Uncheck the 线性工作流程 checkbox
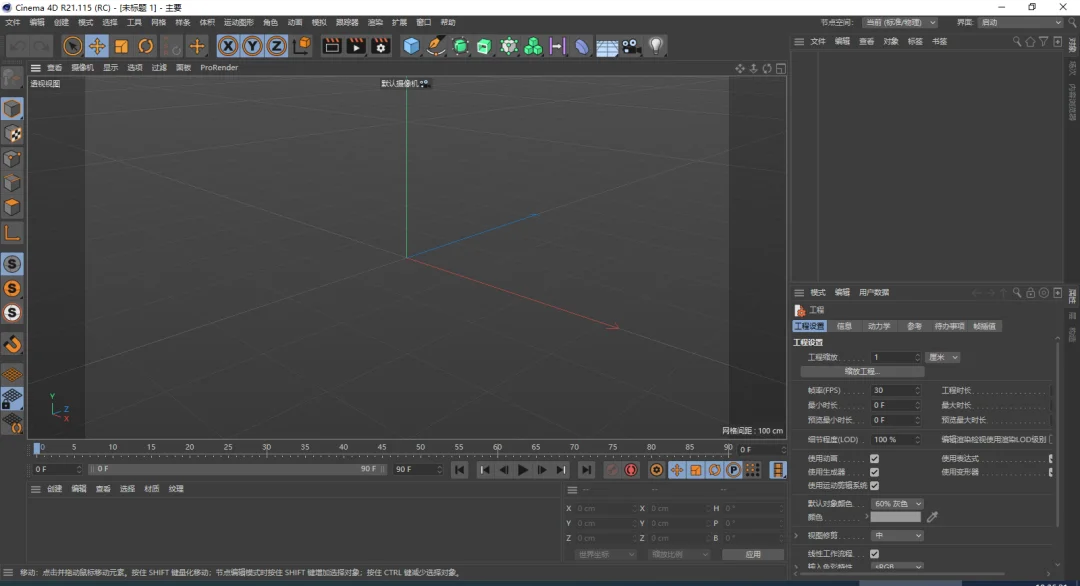 click(x=874, y=554)
